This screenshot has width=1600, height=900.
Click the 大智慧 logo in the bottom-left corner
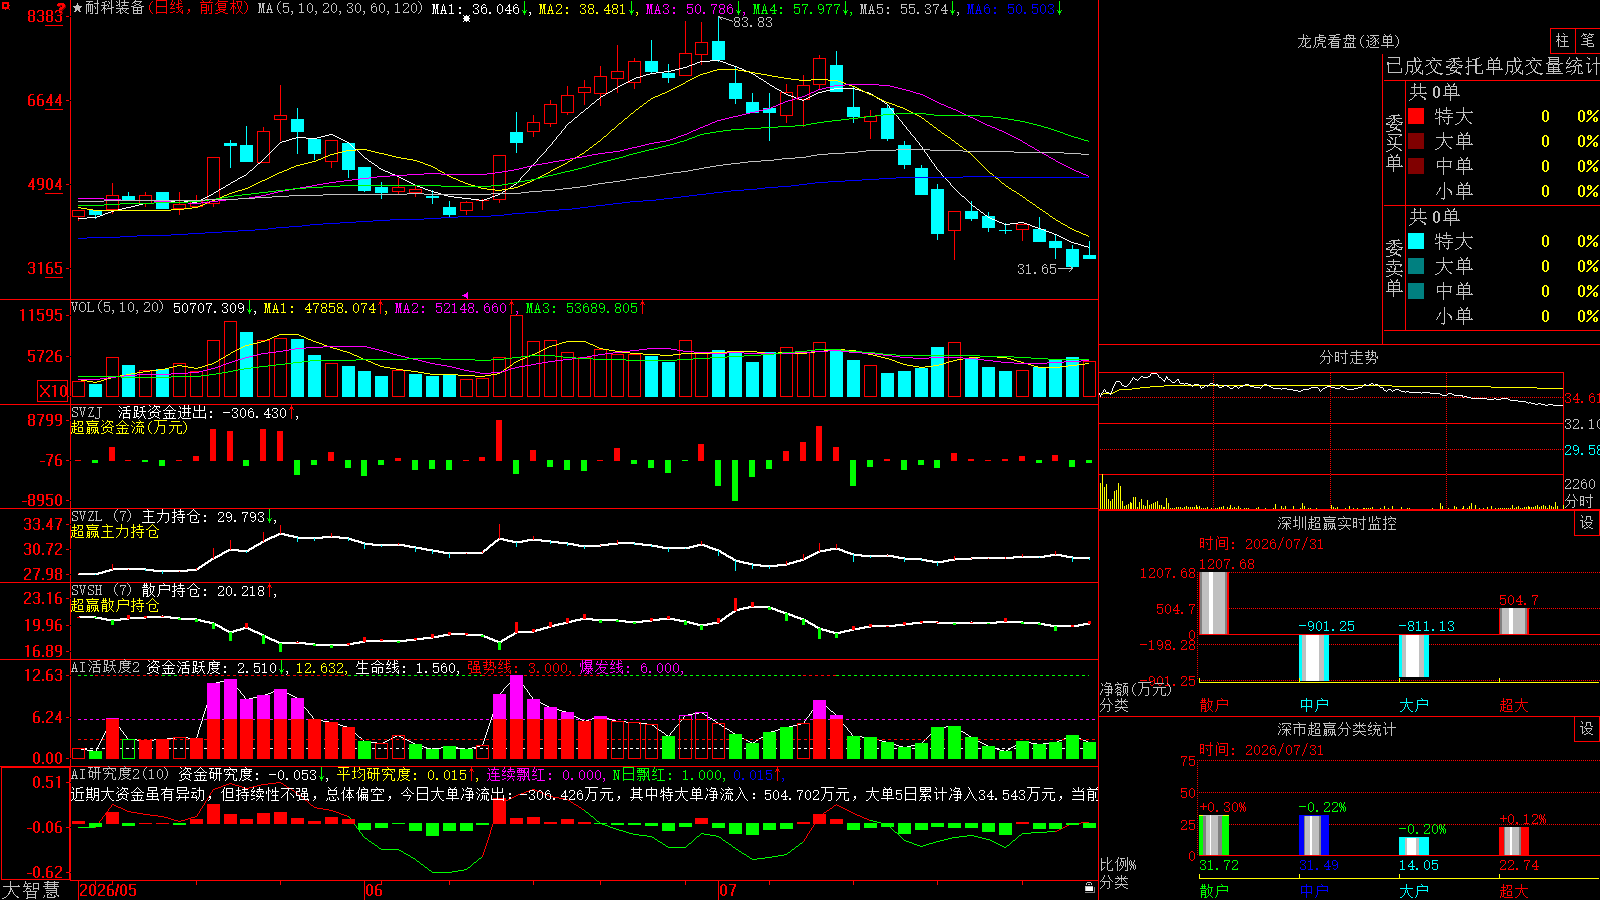click(31, 890)
